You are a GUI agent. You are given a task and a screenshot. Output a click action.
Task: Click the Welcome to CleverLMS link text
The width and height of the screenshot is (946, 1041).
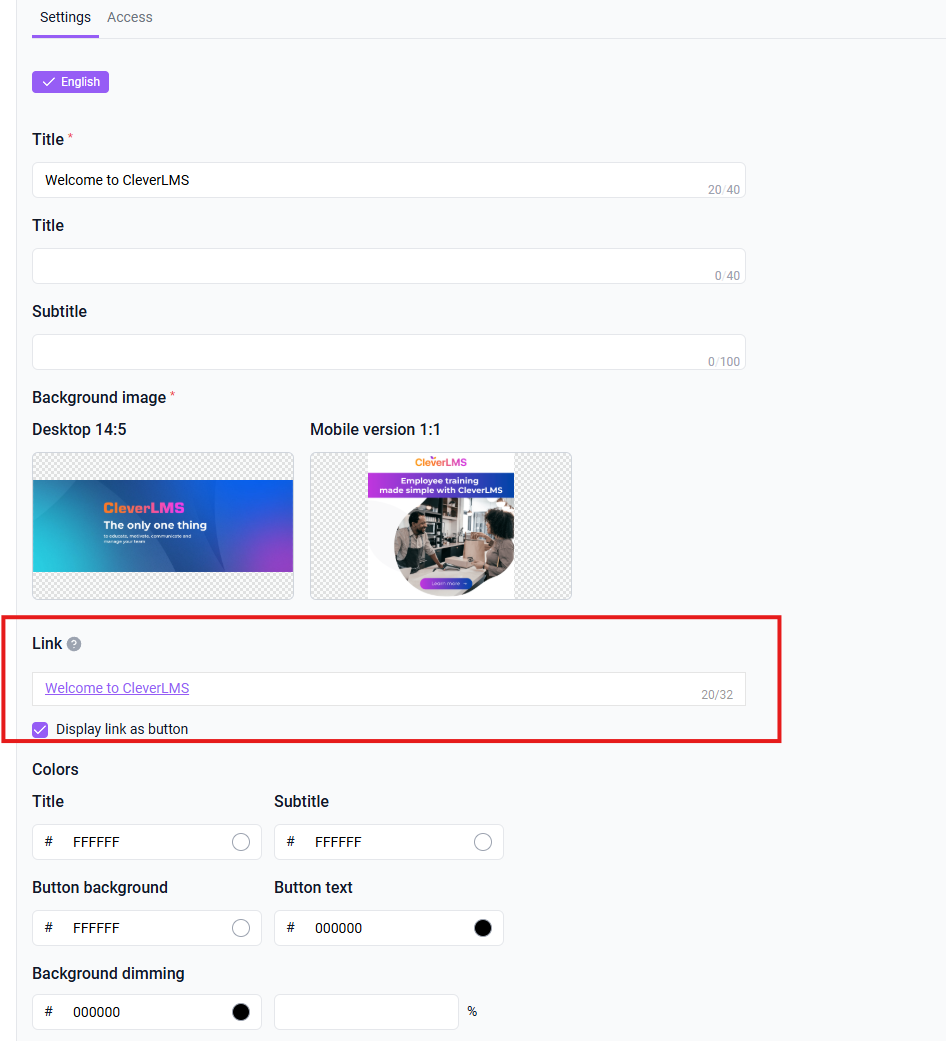(117, 688)
